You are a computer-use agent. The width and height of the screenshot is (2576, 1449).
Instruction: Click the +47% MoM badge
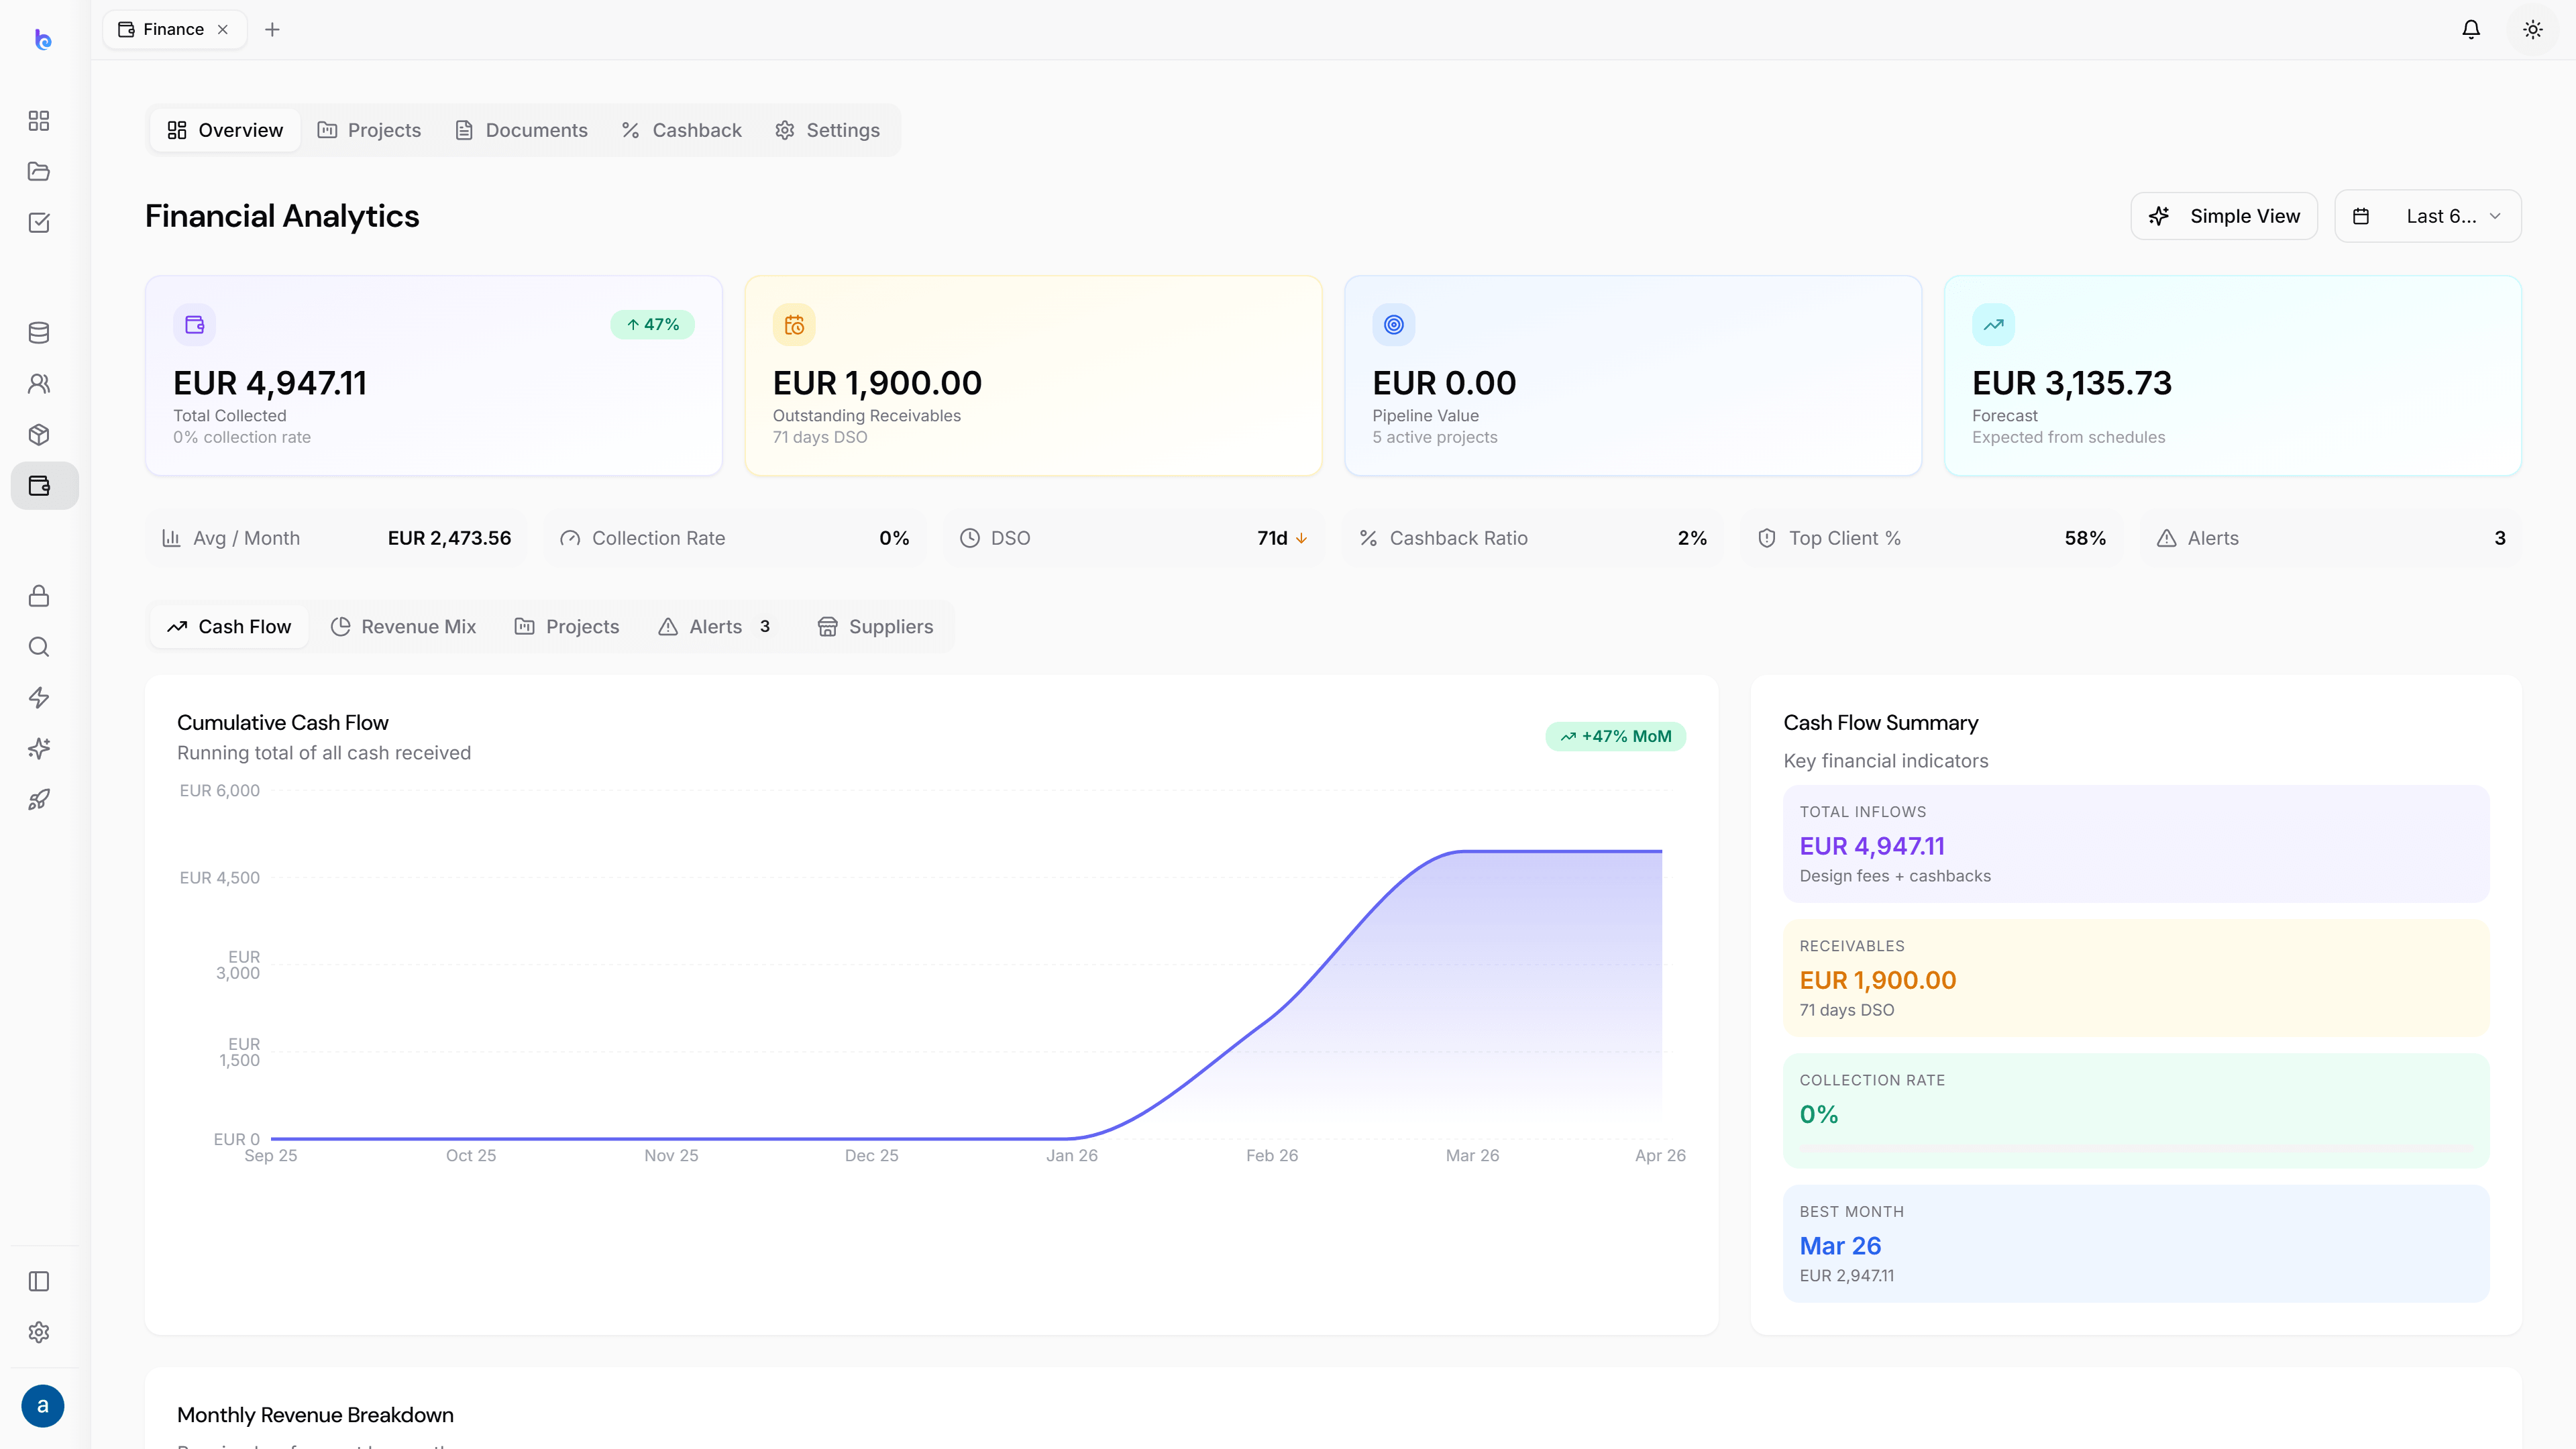pyautogui.click(x=1616, y=737)
